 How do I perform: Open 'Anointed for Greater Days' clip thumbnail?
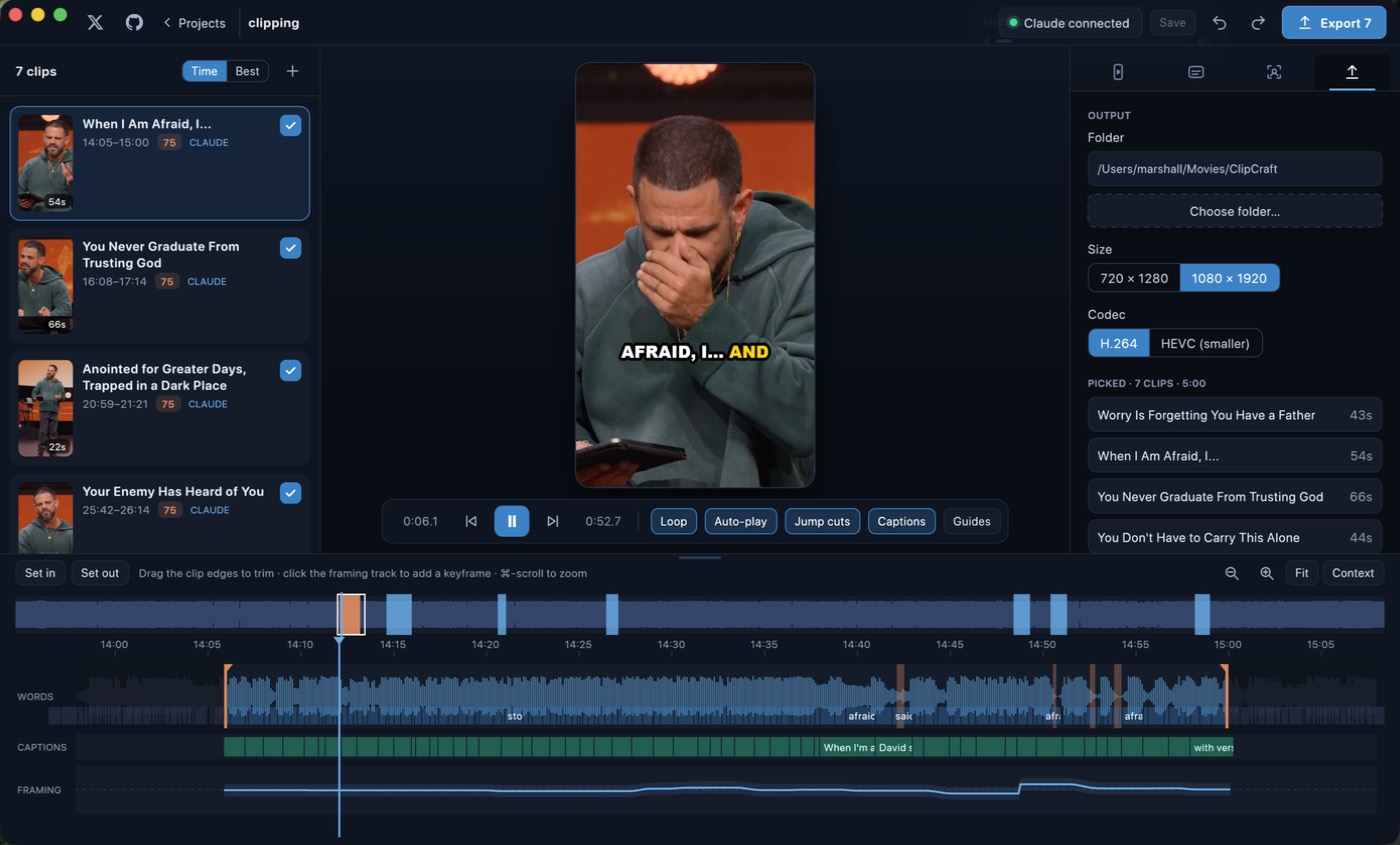point(46,408)
